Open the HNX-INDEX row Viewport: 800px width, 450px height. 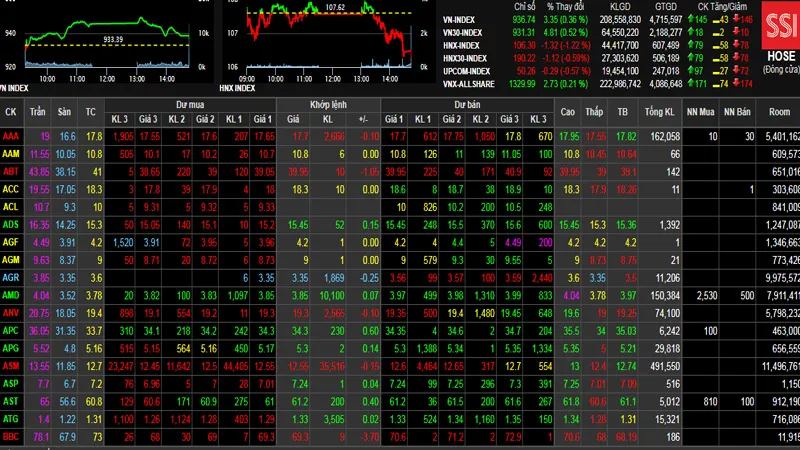(x=598, y=45)
